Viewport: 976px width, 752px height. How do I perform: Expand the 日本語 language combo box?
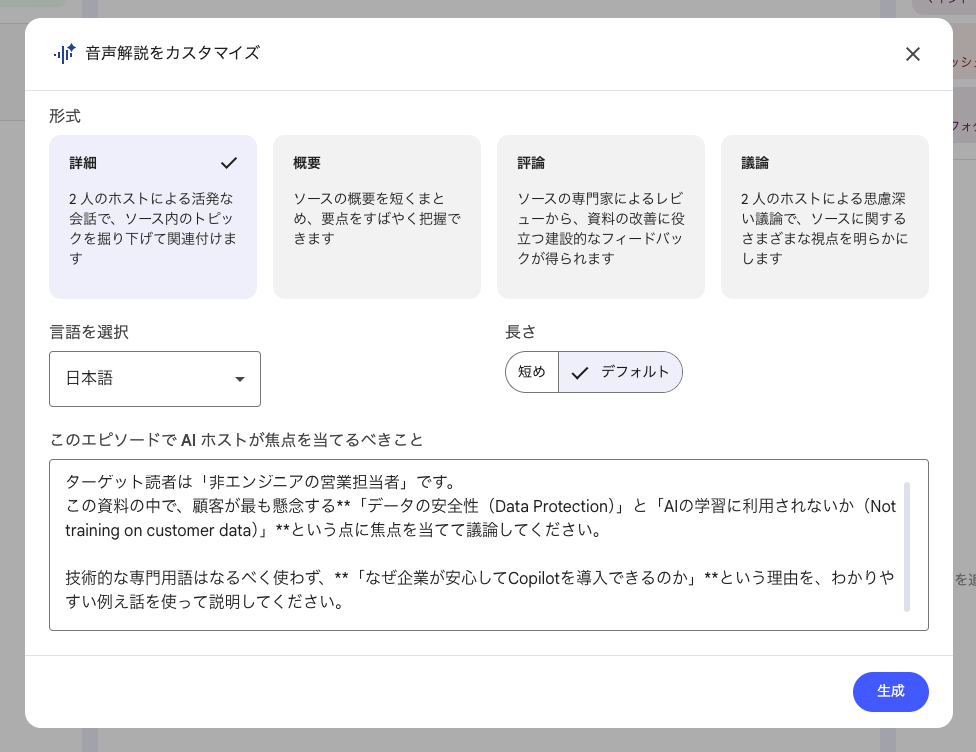click(155, 379)
